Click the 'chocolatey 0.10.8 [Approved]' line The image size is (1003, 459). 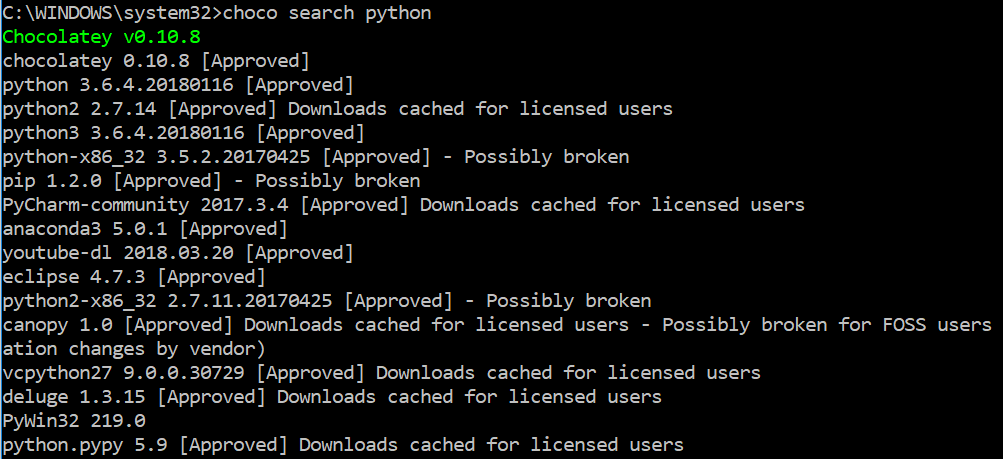(156, 61)
